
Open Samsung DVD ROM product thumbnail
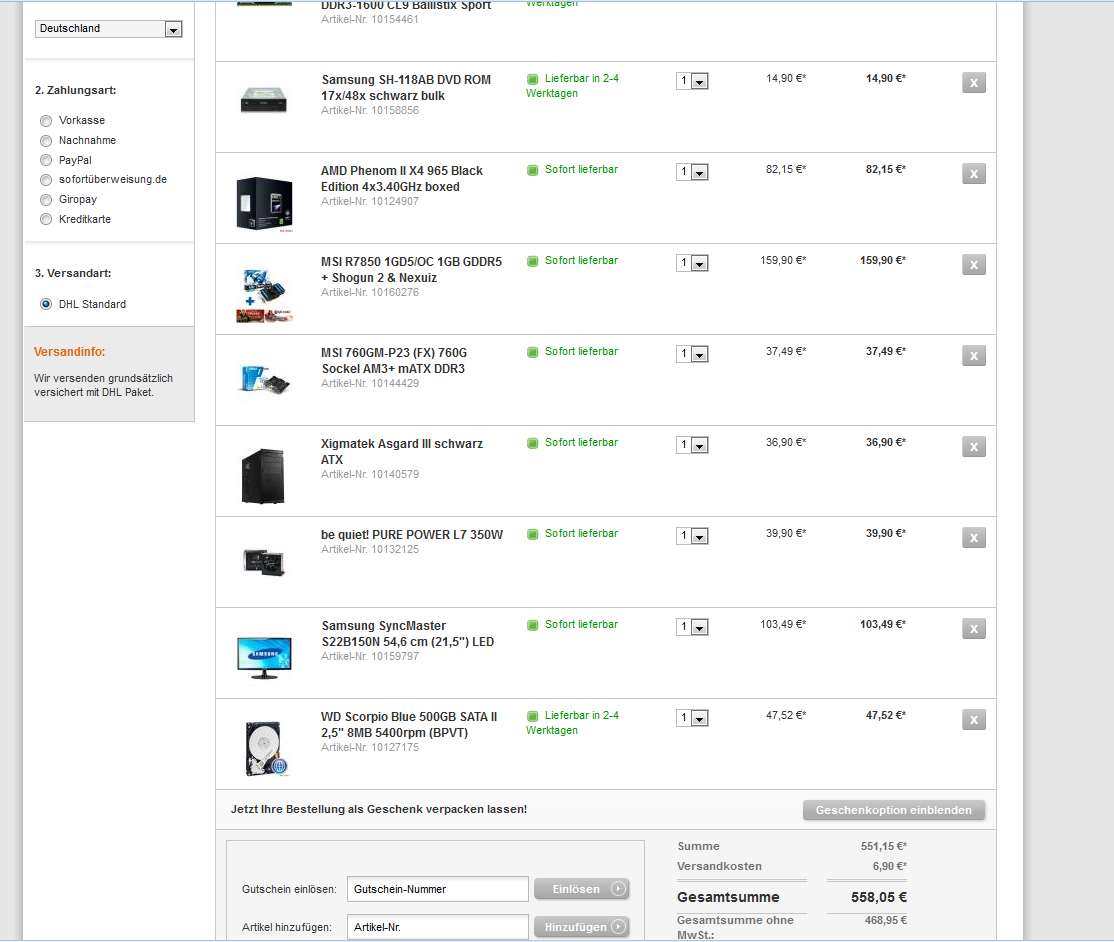(x=264, y=100)
